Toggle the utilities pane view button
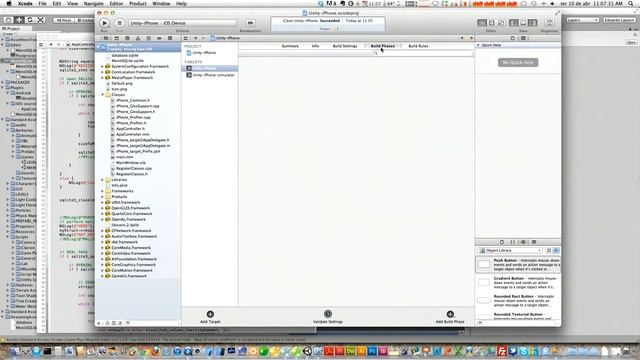Screen dimensions: 640x360 pyautogui.click(x=532, y=23)
